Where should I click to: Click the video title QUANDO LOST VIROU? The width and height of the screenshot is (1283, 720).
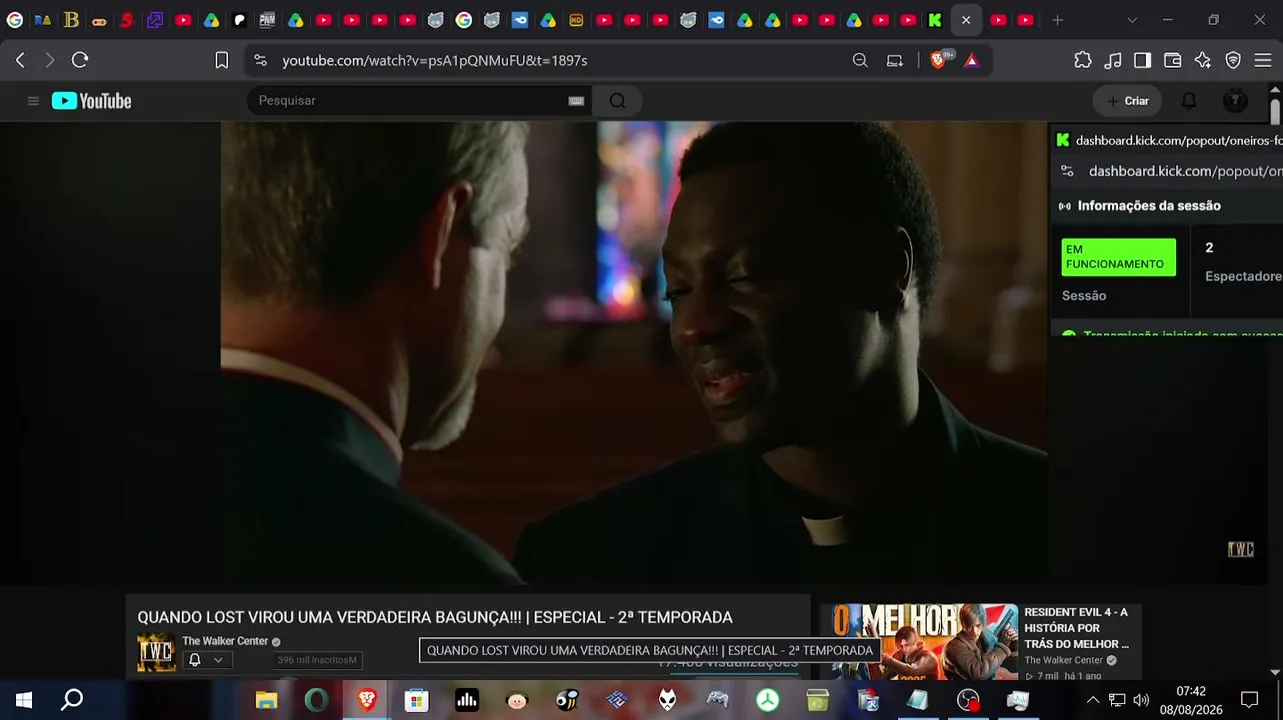pyautogui.click(x=435, y=618)
